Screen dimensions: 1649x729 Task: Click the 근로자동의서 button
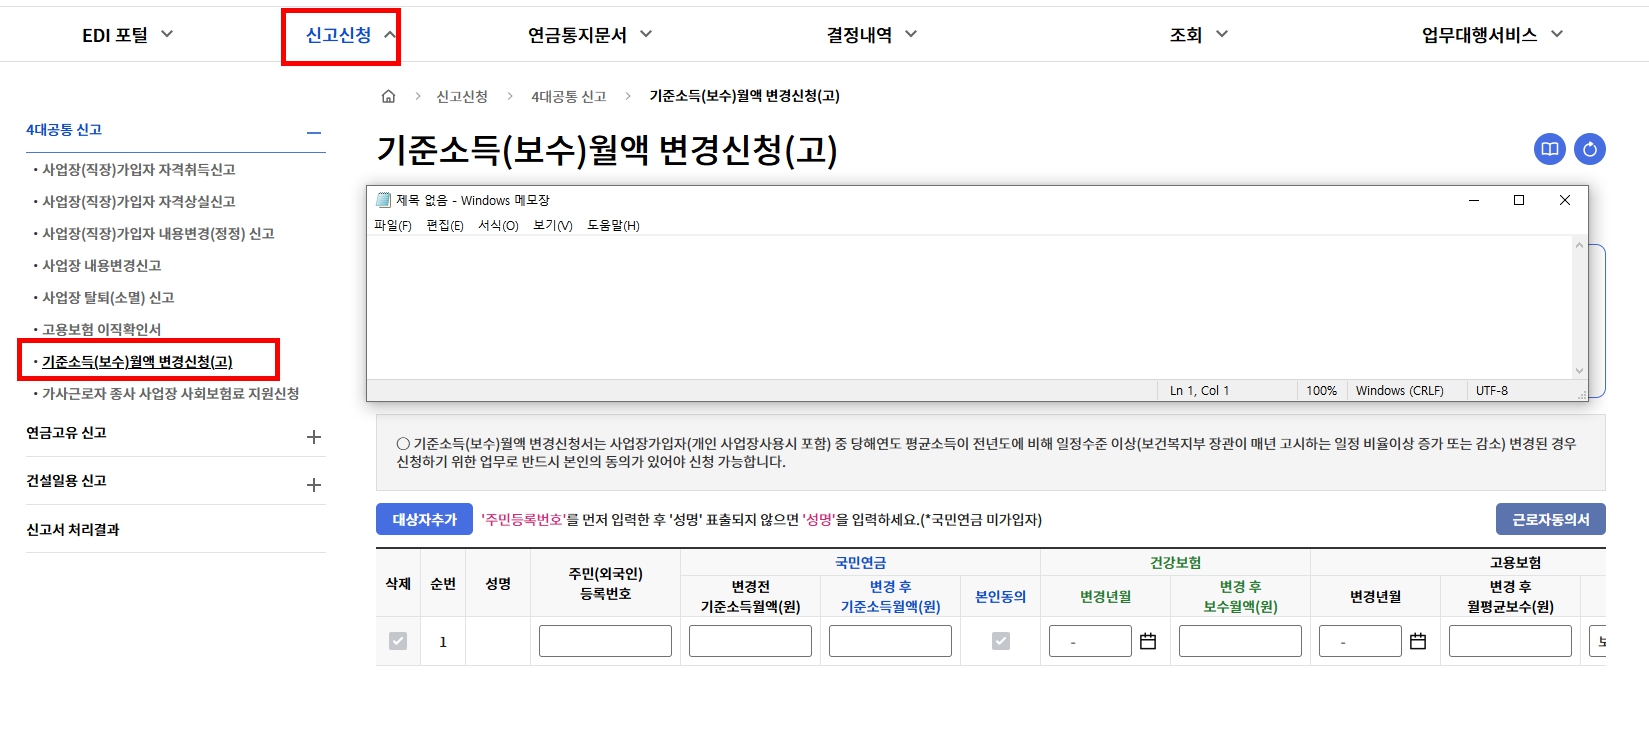[x=1551, y=519]
